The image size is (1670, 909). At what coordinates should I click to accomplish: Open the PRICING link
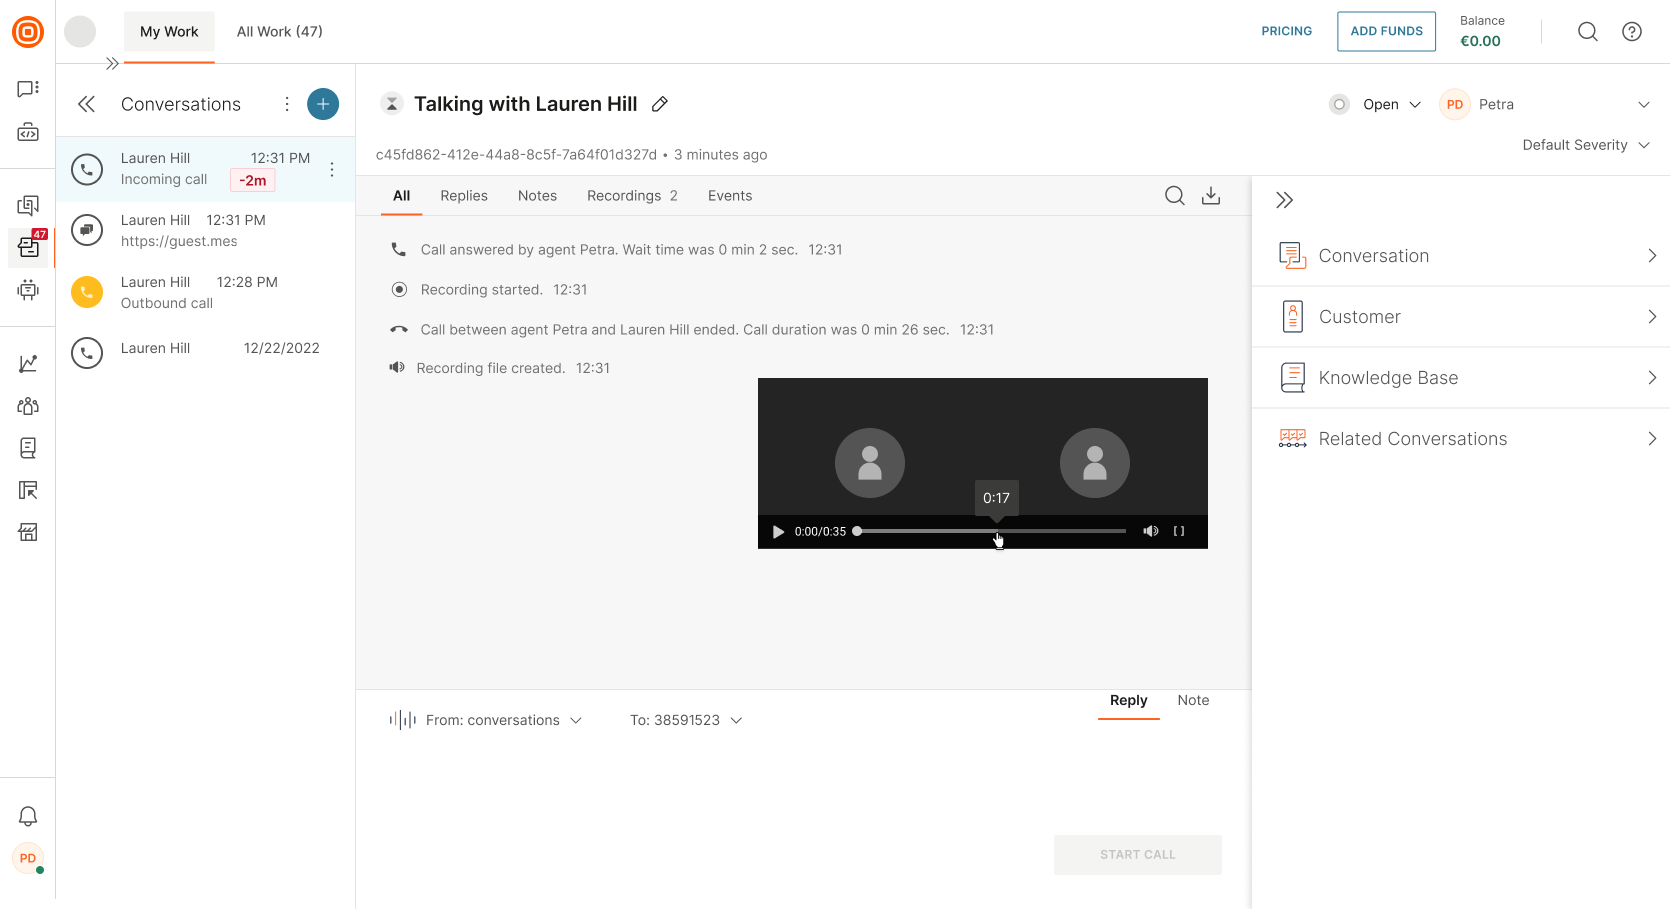click(x=1286, y=32)
